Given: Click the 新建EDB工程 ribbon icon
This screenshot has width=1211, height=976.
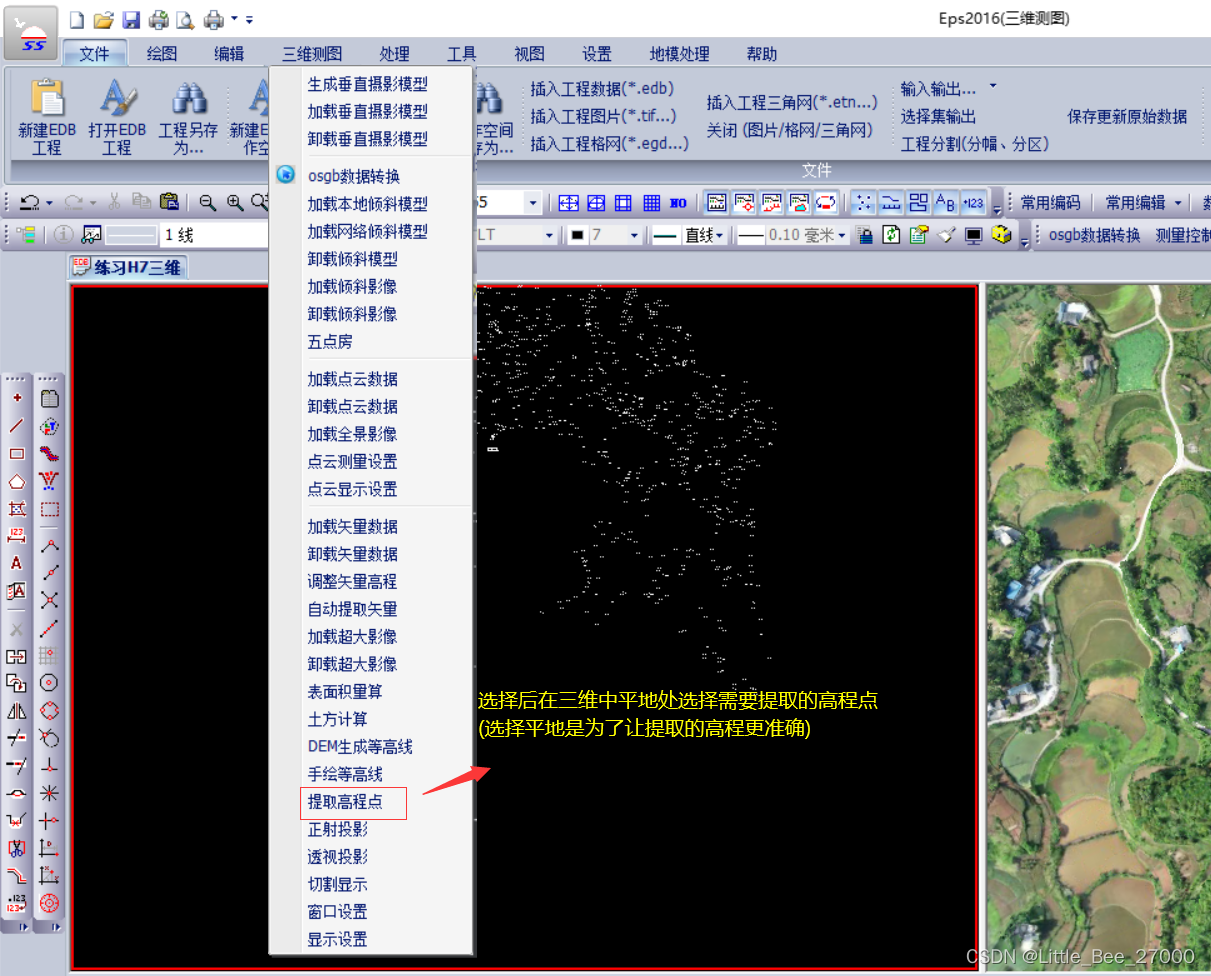Looking at the screenshot, I should tap(47, 118).
